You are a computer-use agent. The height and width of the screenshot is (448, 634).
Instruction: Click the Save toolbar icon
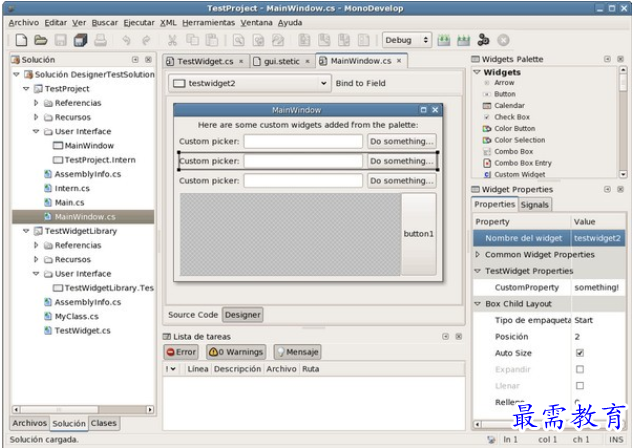click(x=61, y=40)
